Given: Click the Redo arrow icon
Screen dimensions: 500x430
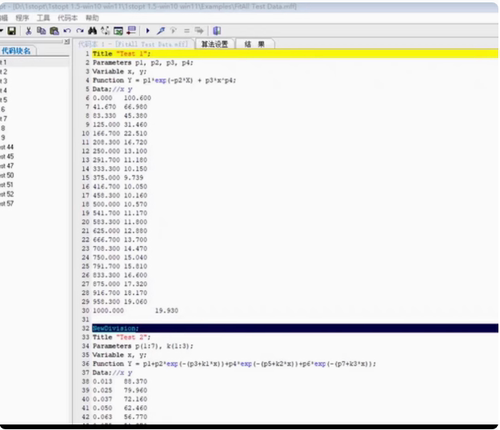Looking at the screenshot, I should click(x=80, y=31).
